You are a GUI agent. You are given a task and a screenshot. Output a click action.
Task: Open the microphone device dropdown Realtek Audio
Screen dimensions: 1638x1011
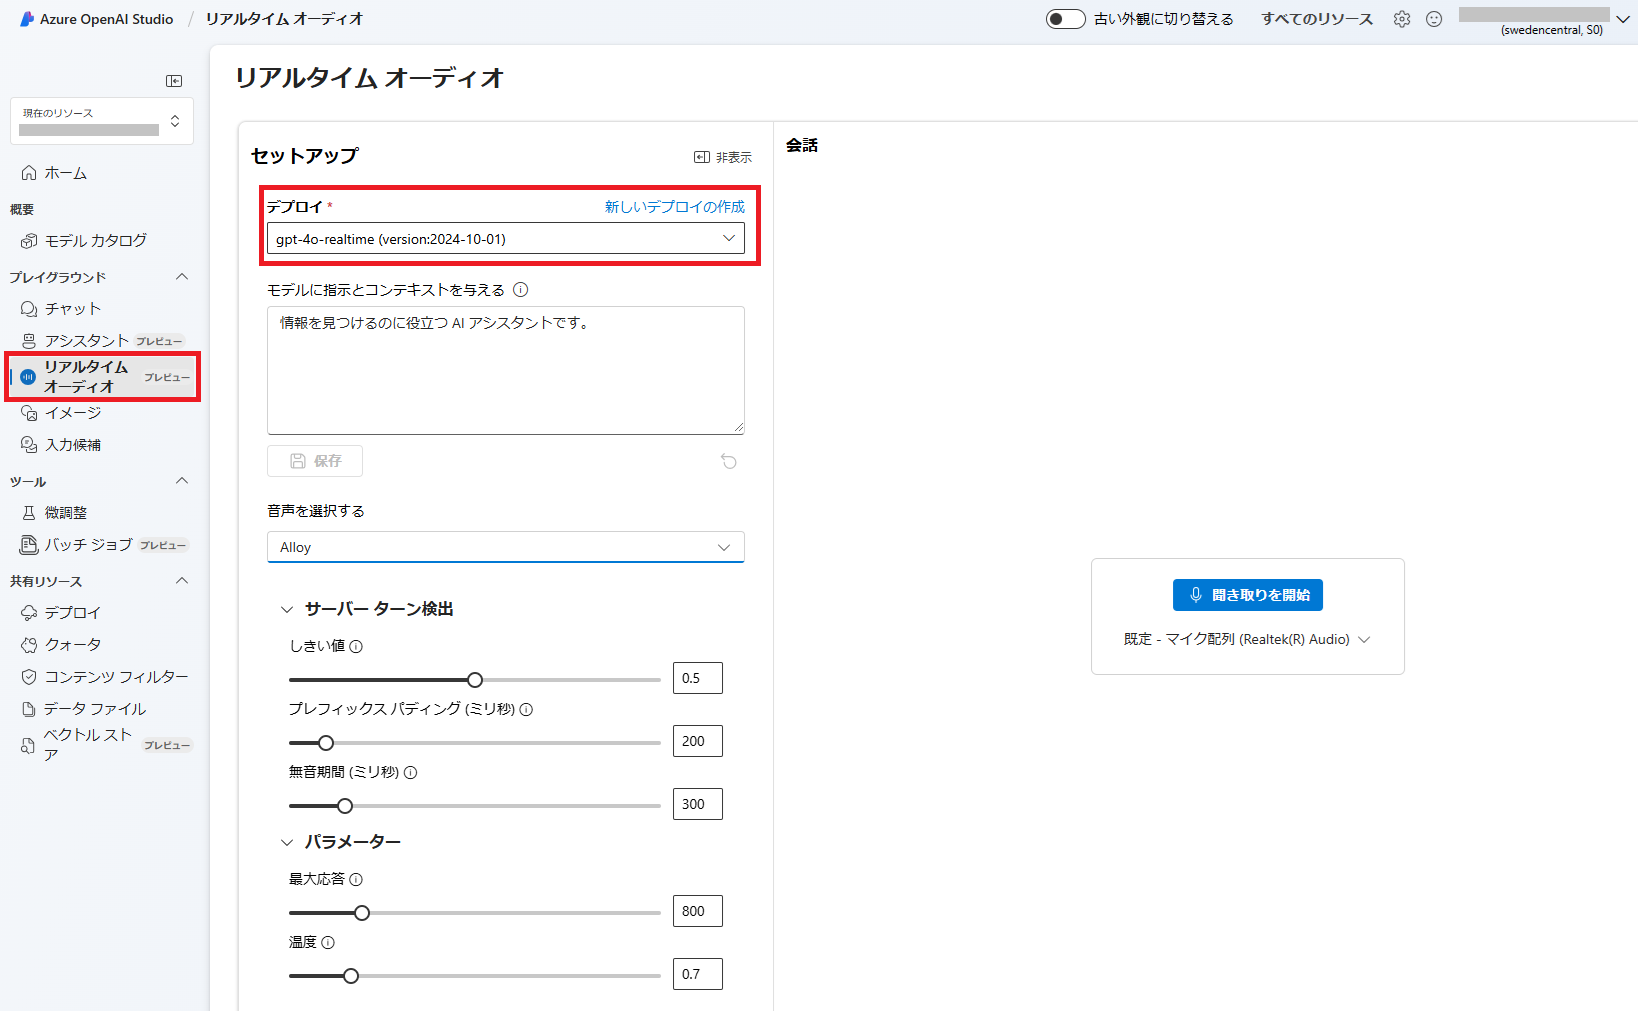pos(1247,639)
